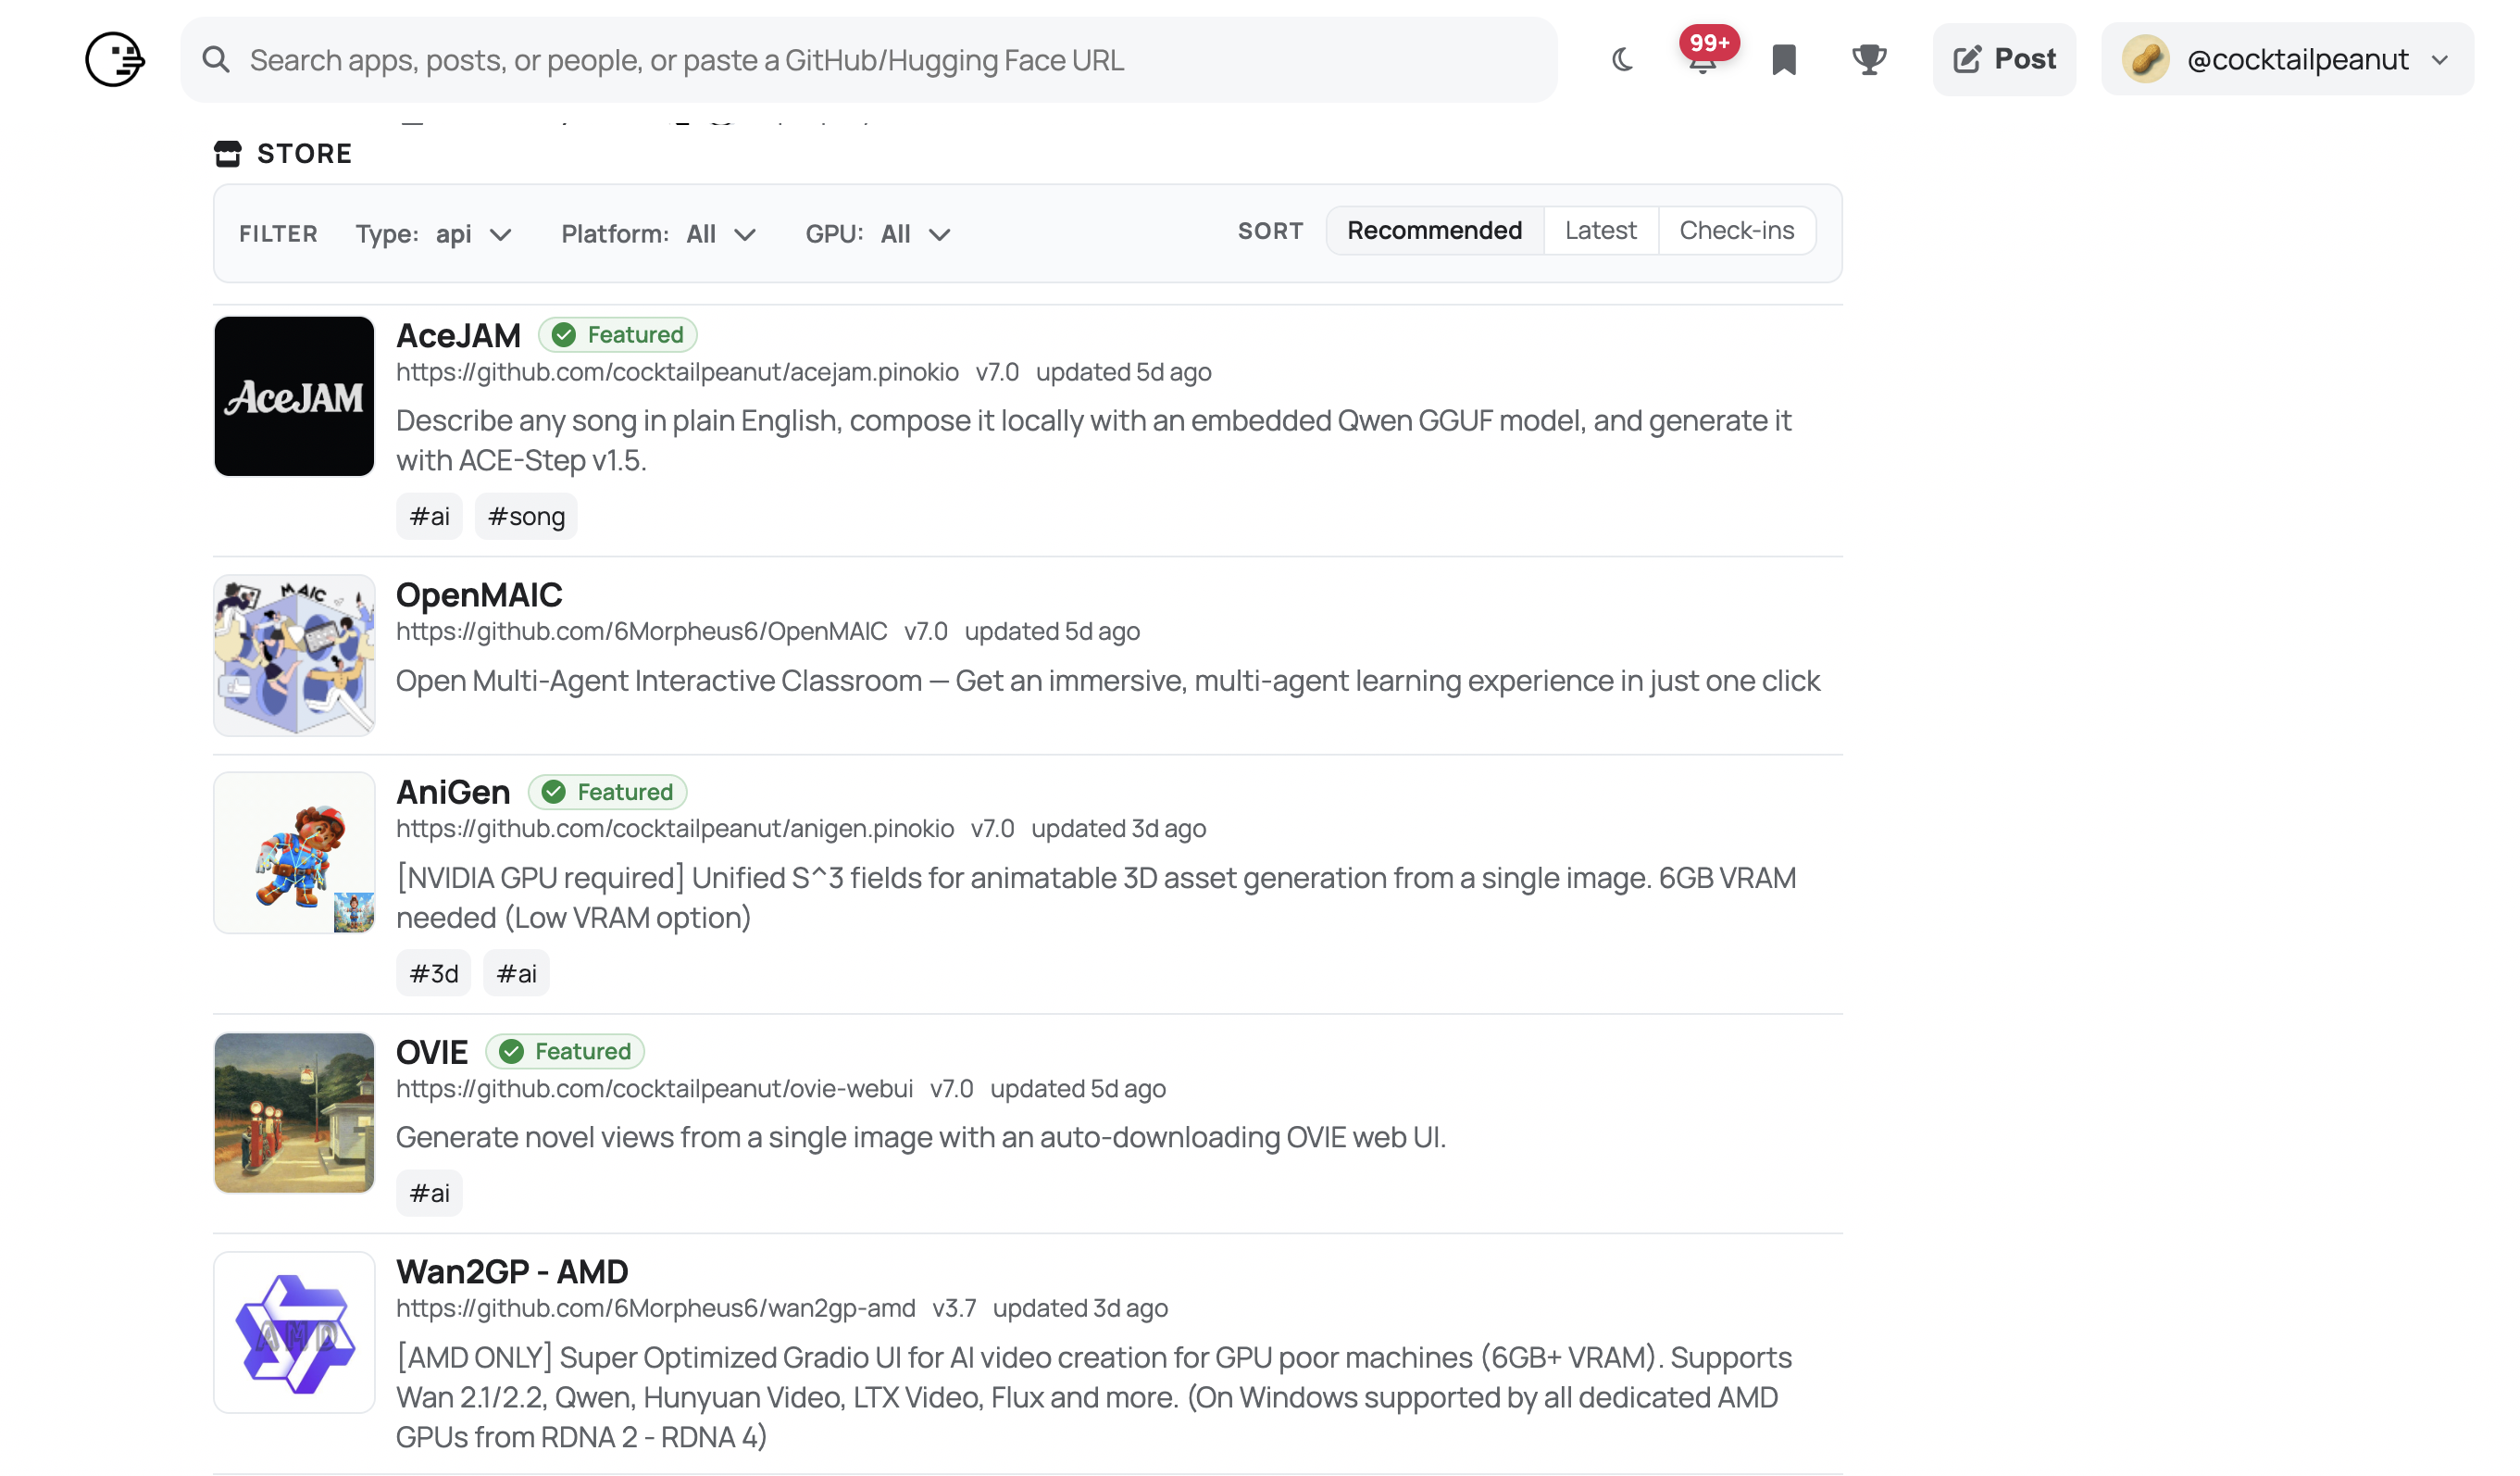Image resolution: width=2520 pixels, height=1476 pixels.
Task: Toggle dark mode with the moon icon
Action: (1622, 59)
